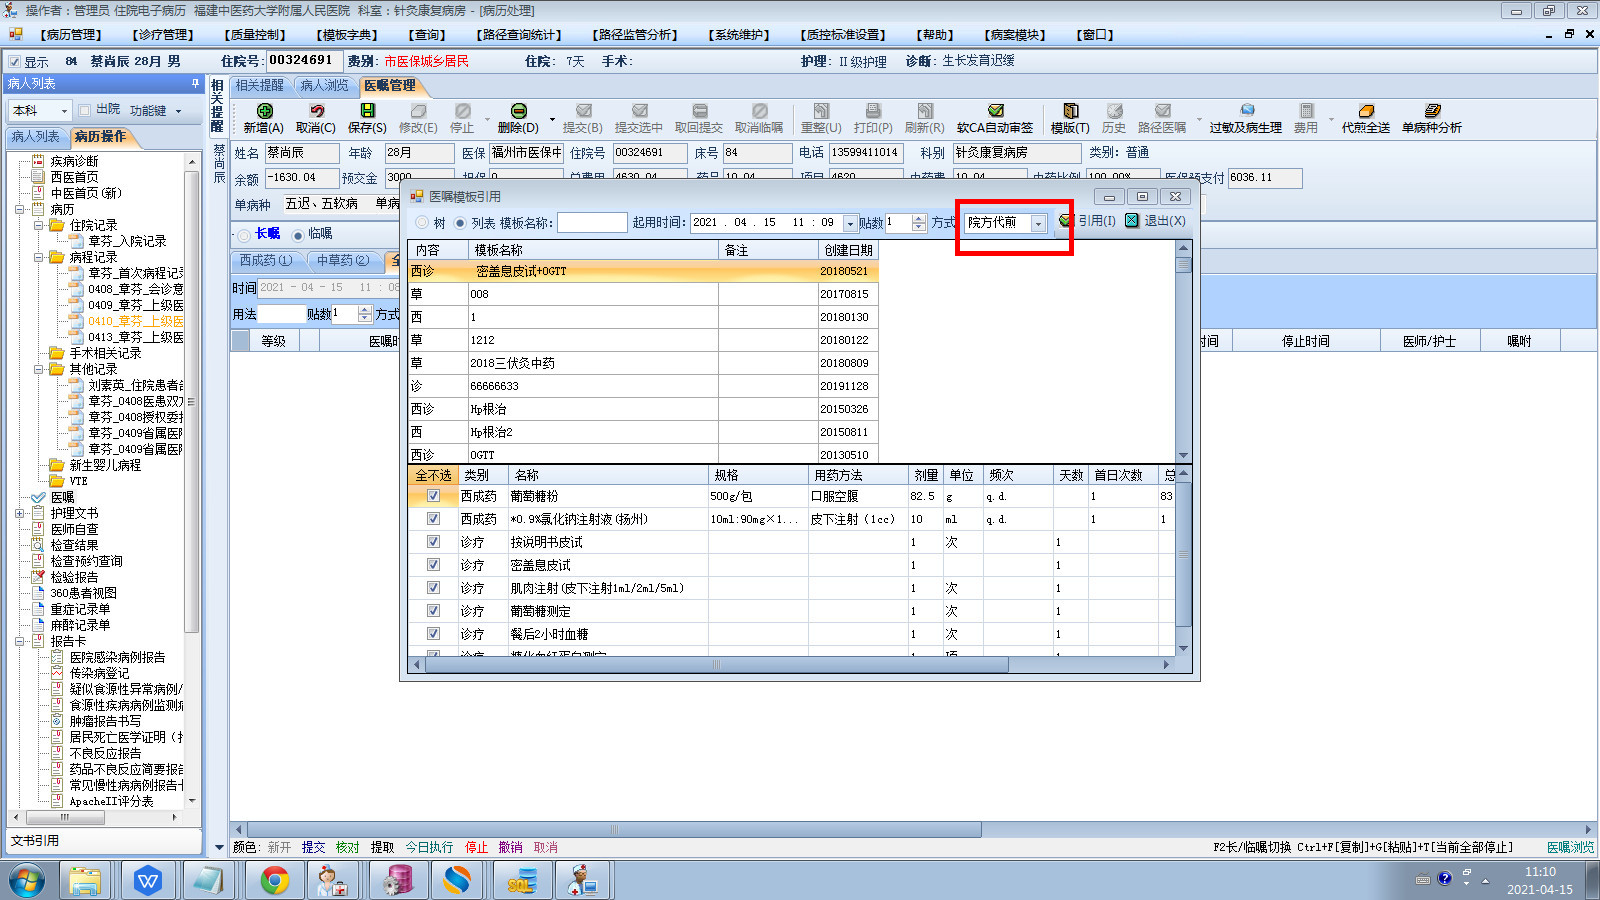1600x900 pixels.
Task: Save orders with the 保存(S) icon
Action: tap(367, 111)
